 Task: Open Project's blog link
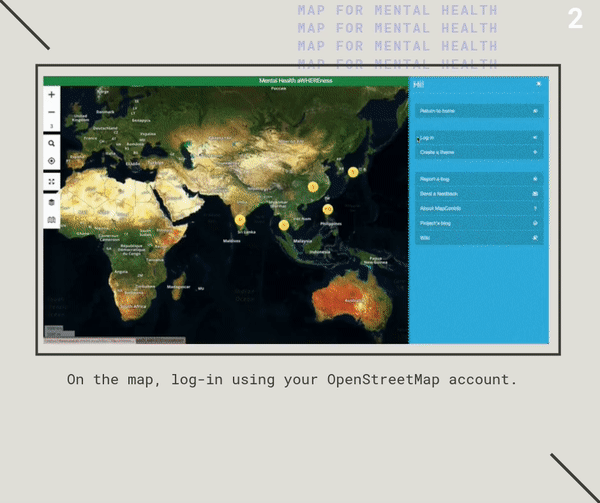tap(479, 223)
